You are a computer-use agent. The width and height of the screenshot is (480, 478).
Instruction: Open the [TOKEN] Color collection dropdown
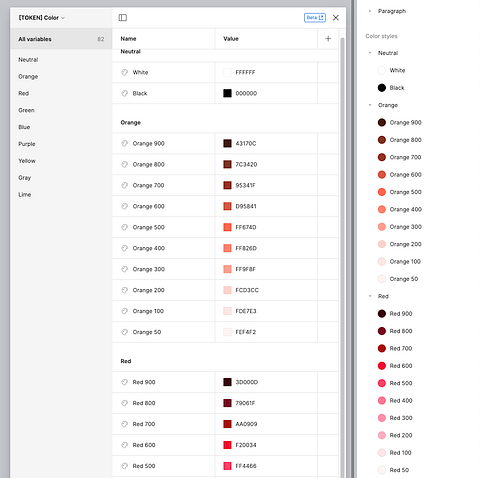click(42, 18)
